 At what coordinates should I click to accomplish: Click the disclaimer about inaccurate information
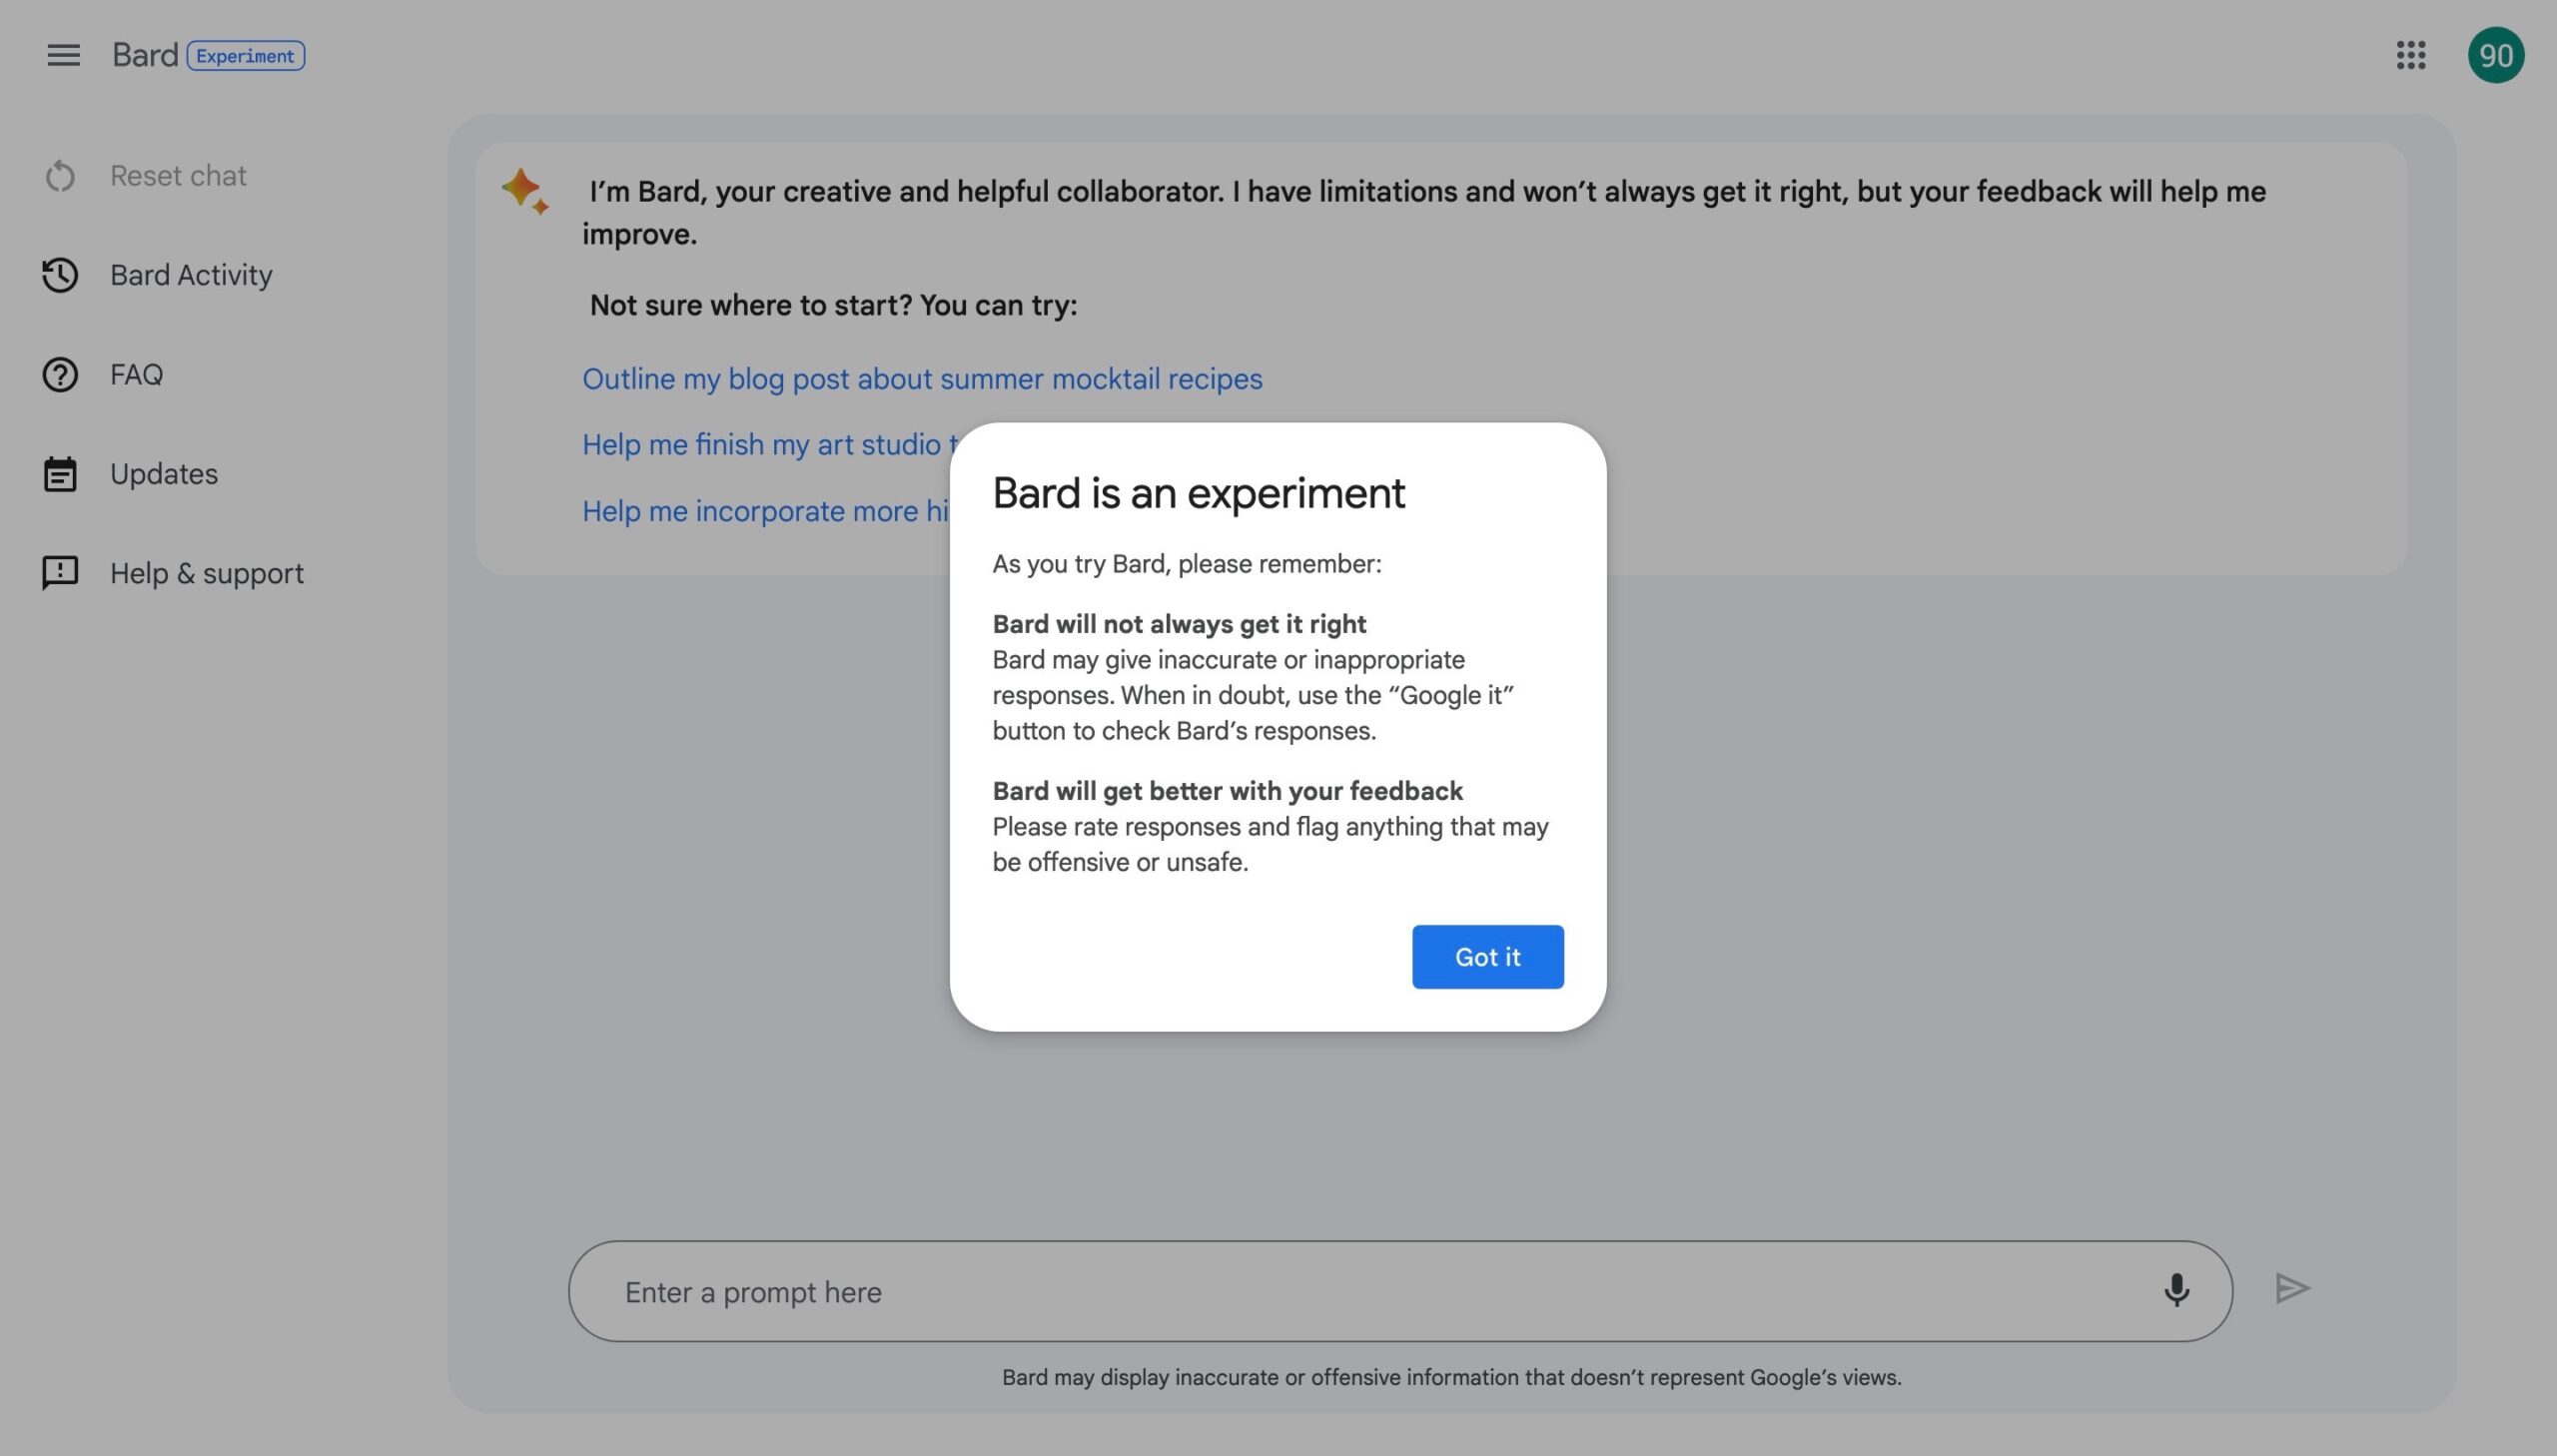[x=1451, y=1378]
